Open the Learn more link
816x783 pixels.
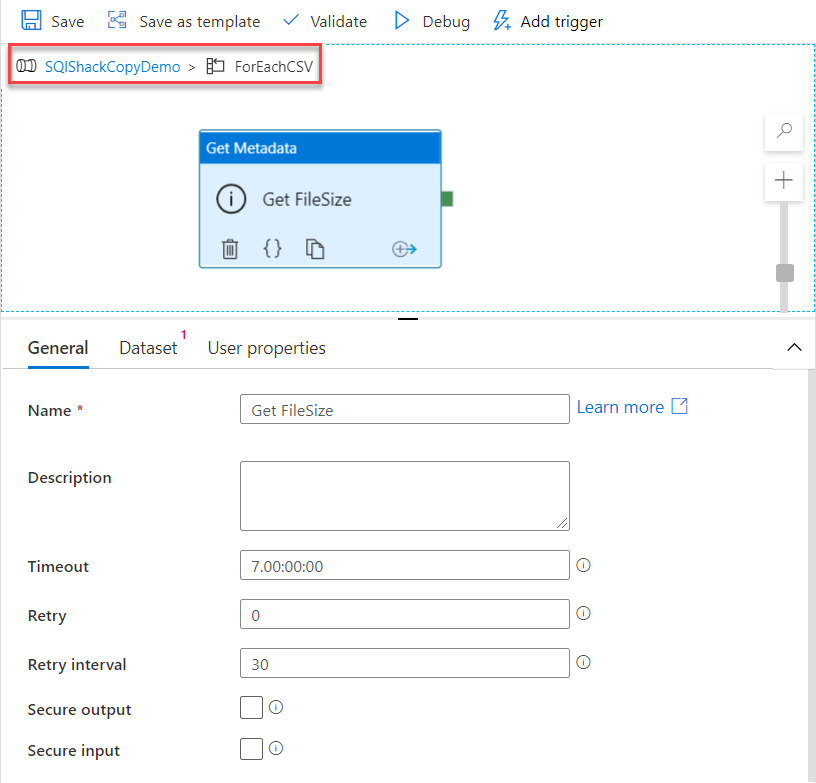tap(621, 406)
